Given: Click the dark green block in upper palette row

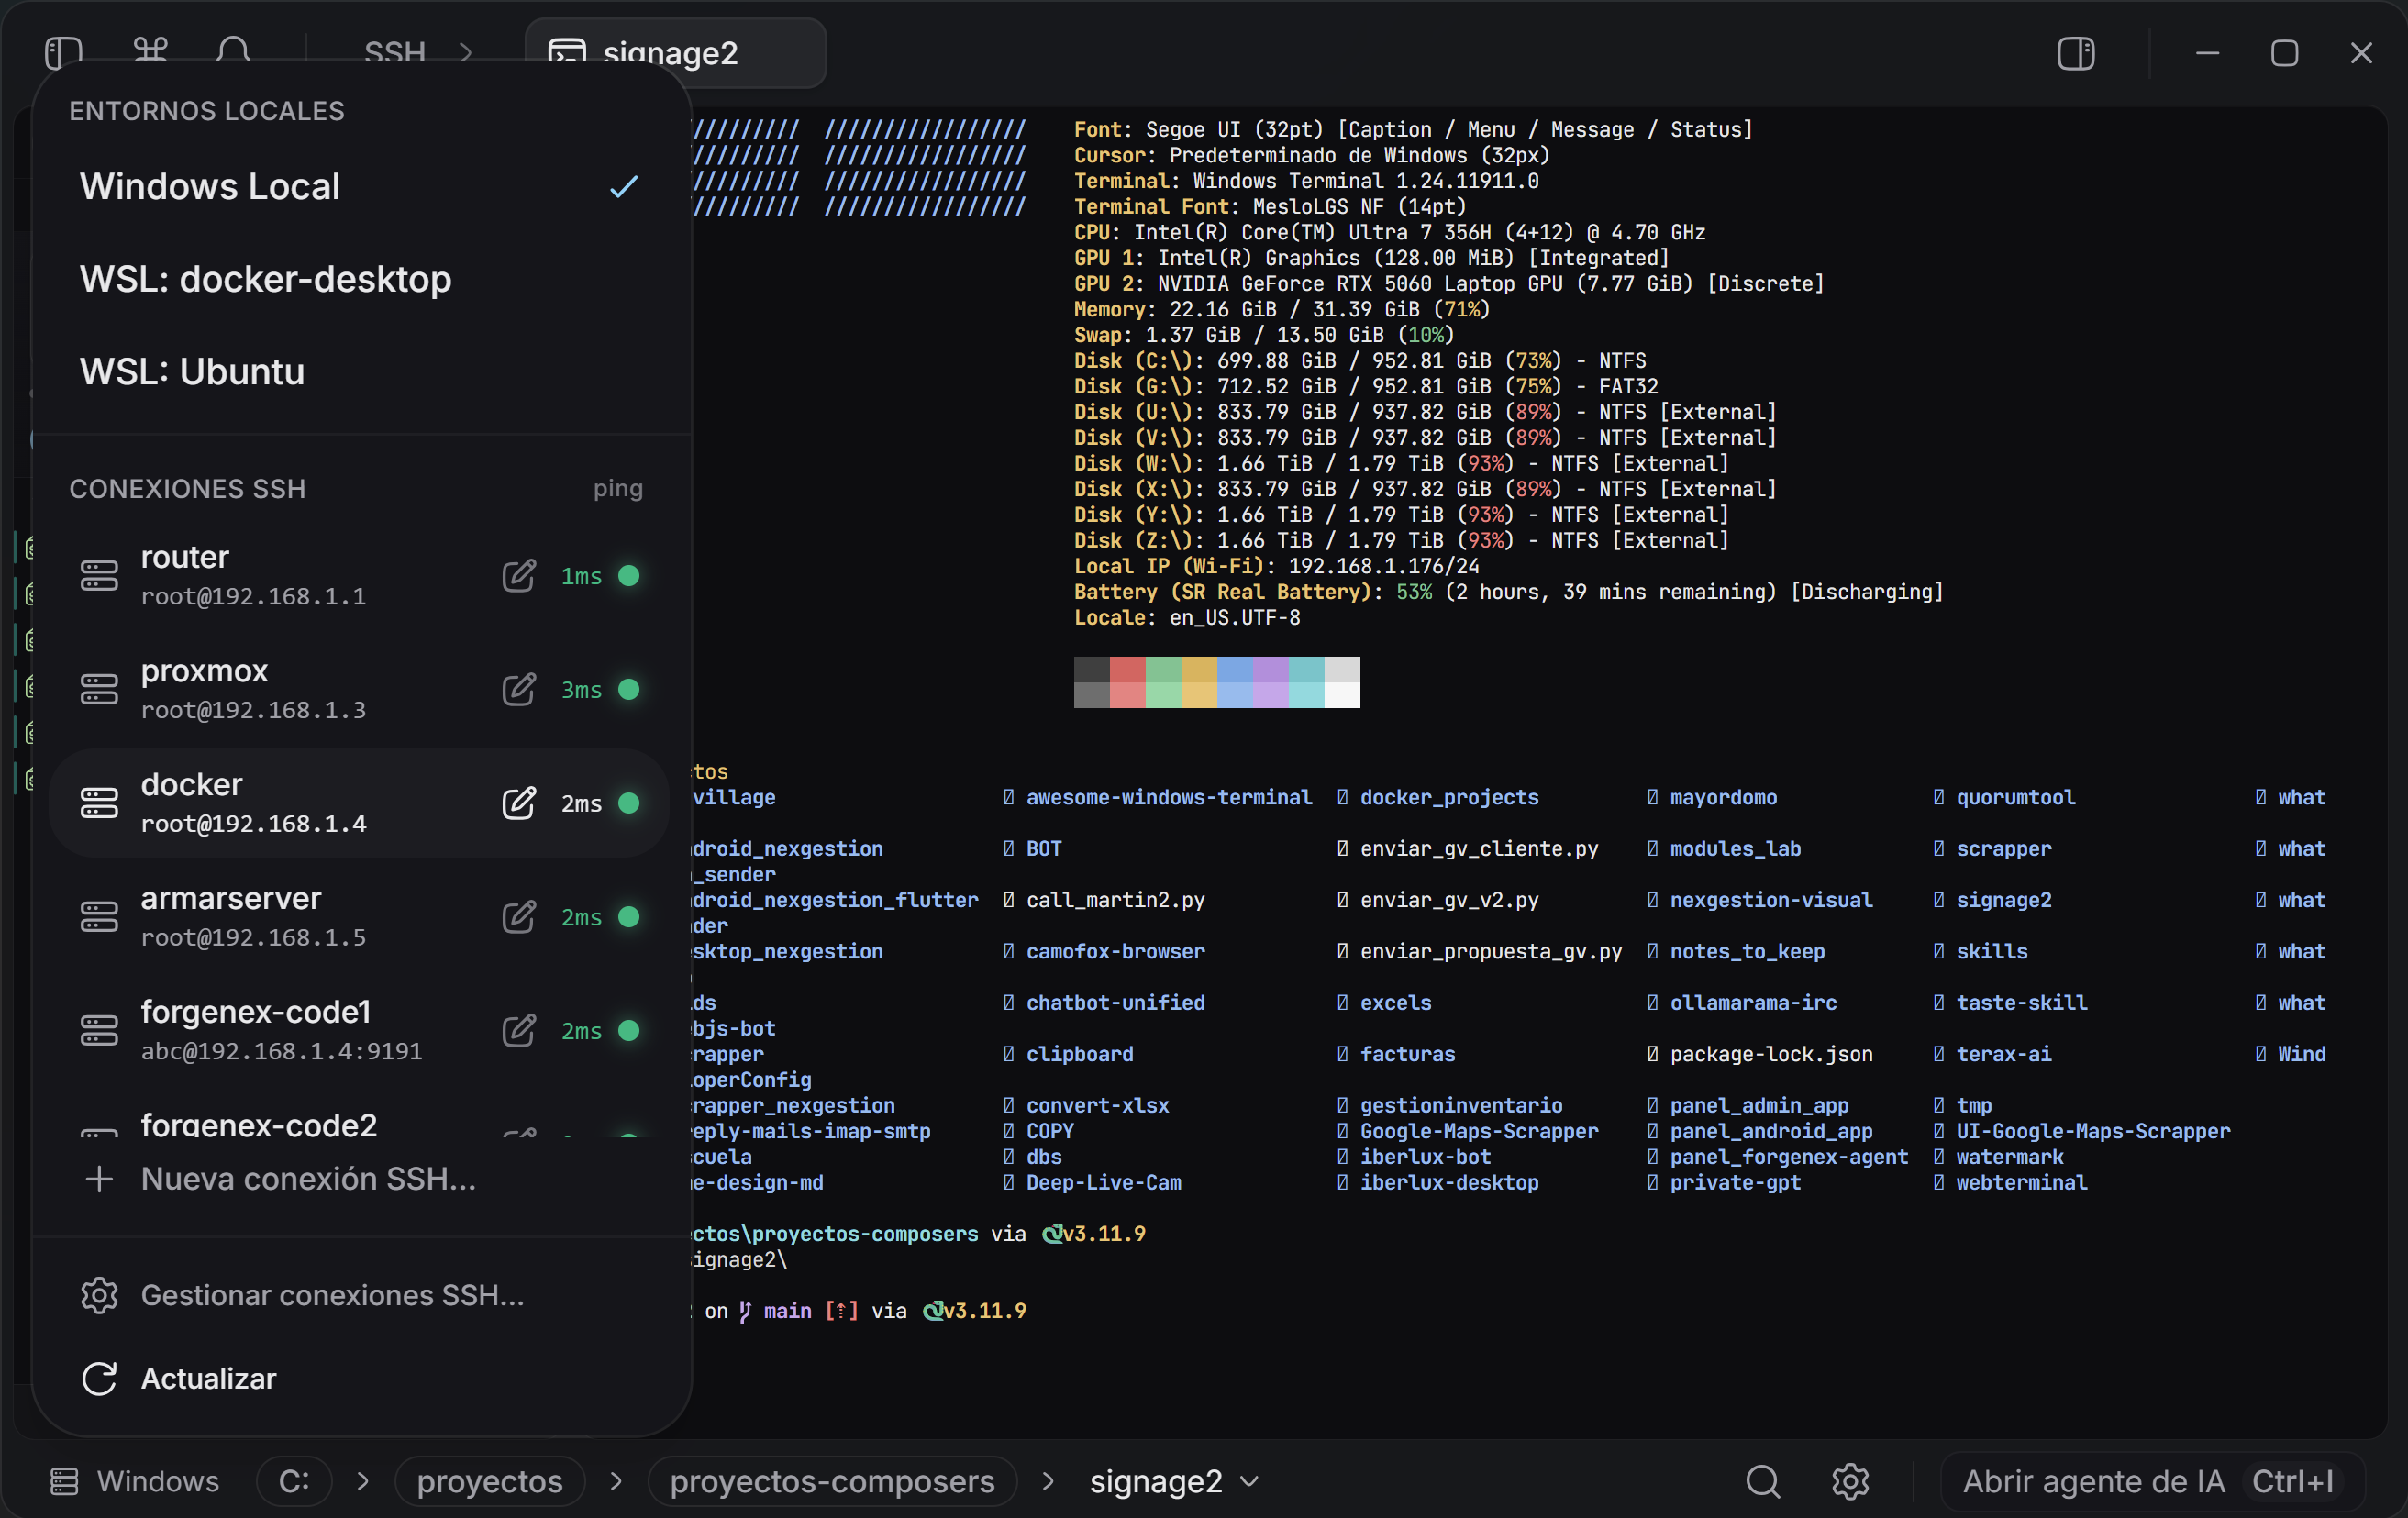Looking at the screenshot, I should pyautogui.click(x=1163, y=670).
